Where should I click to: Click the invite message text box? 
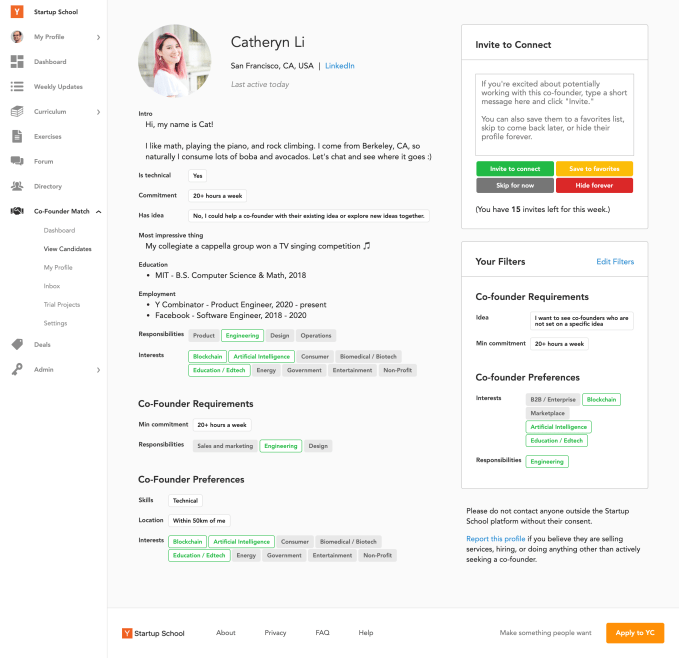point(554,114)
